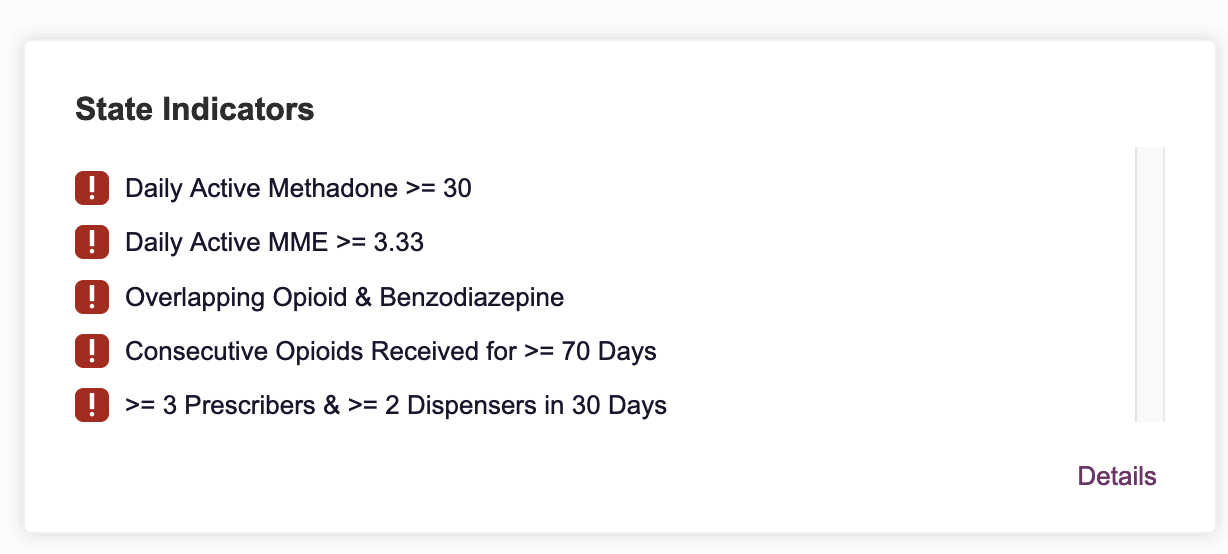Click the State Indicators heading
This screenshot has width=1228, height=554.
[195, 109]
